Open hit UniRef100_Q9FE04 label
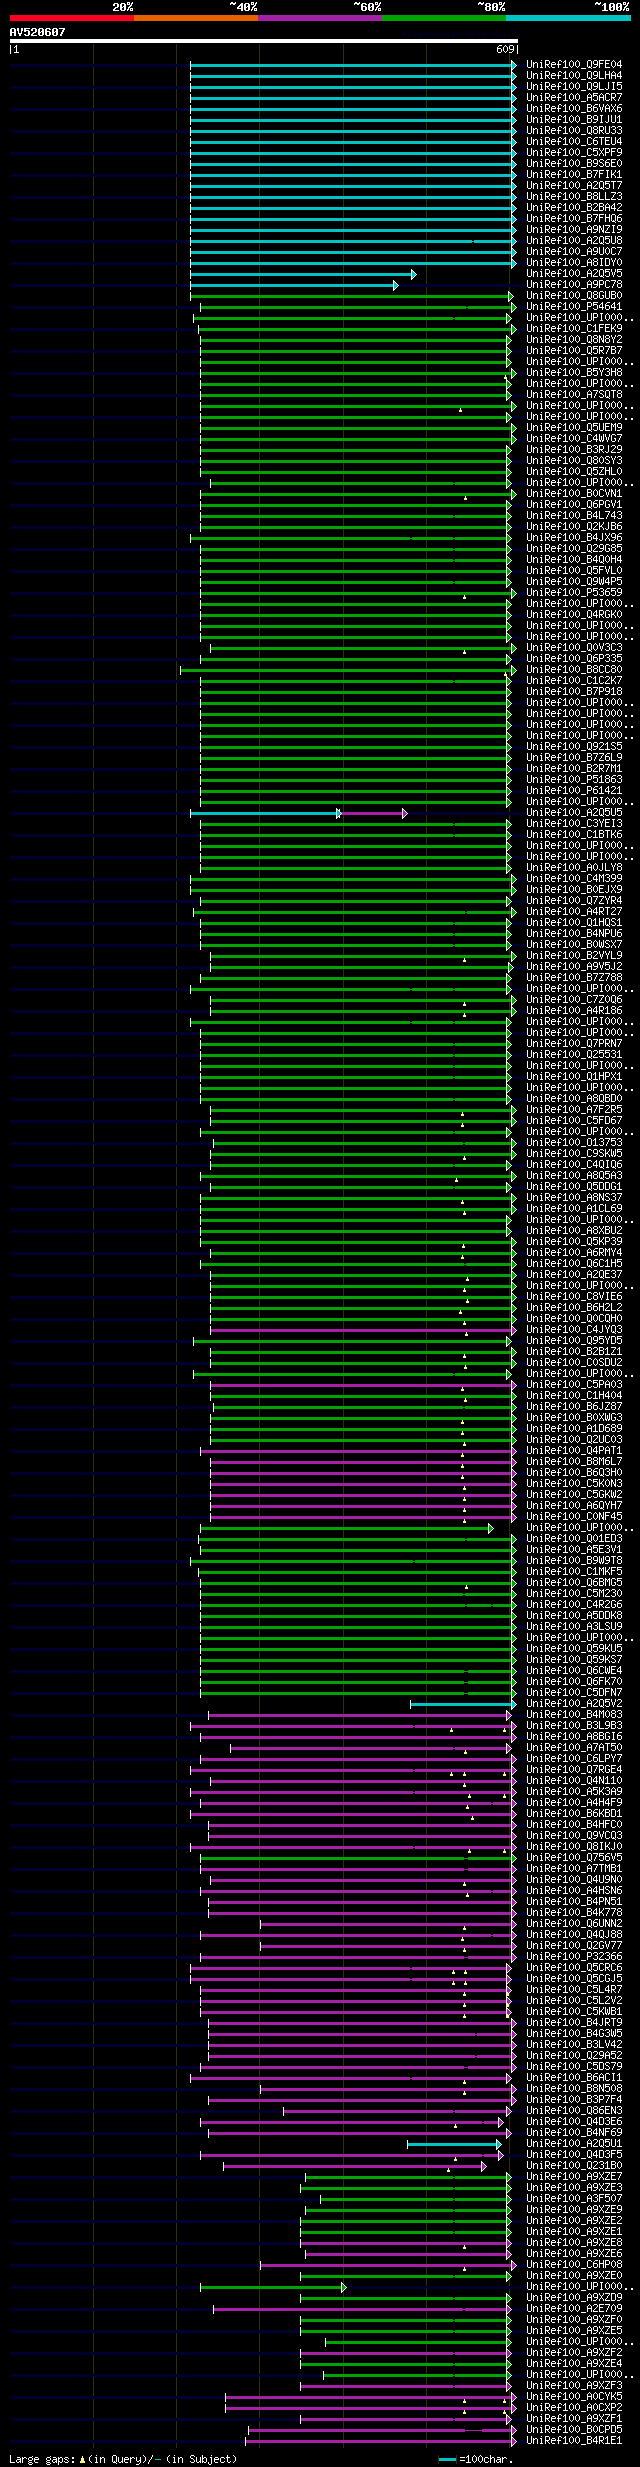 (574, 65)
